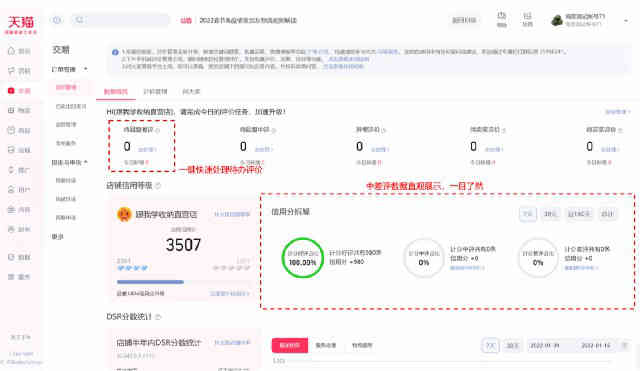Click the 公告 announcement label in header
640x371 pixels.
point(186,20)
